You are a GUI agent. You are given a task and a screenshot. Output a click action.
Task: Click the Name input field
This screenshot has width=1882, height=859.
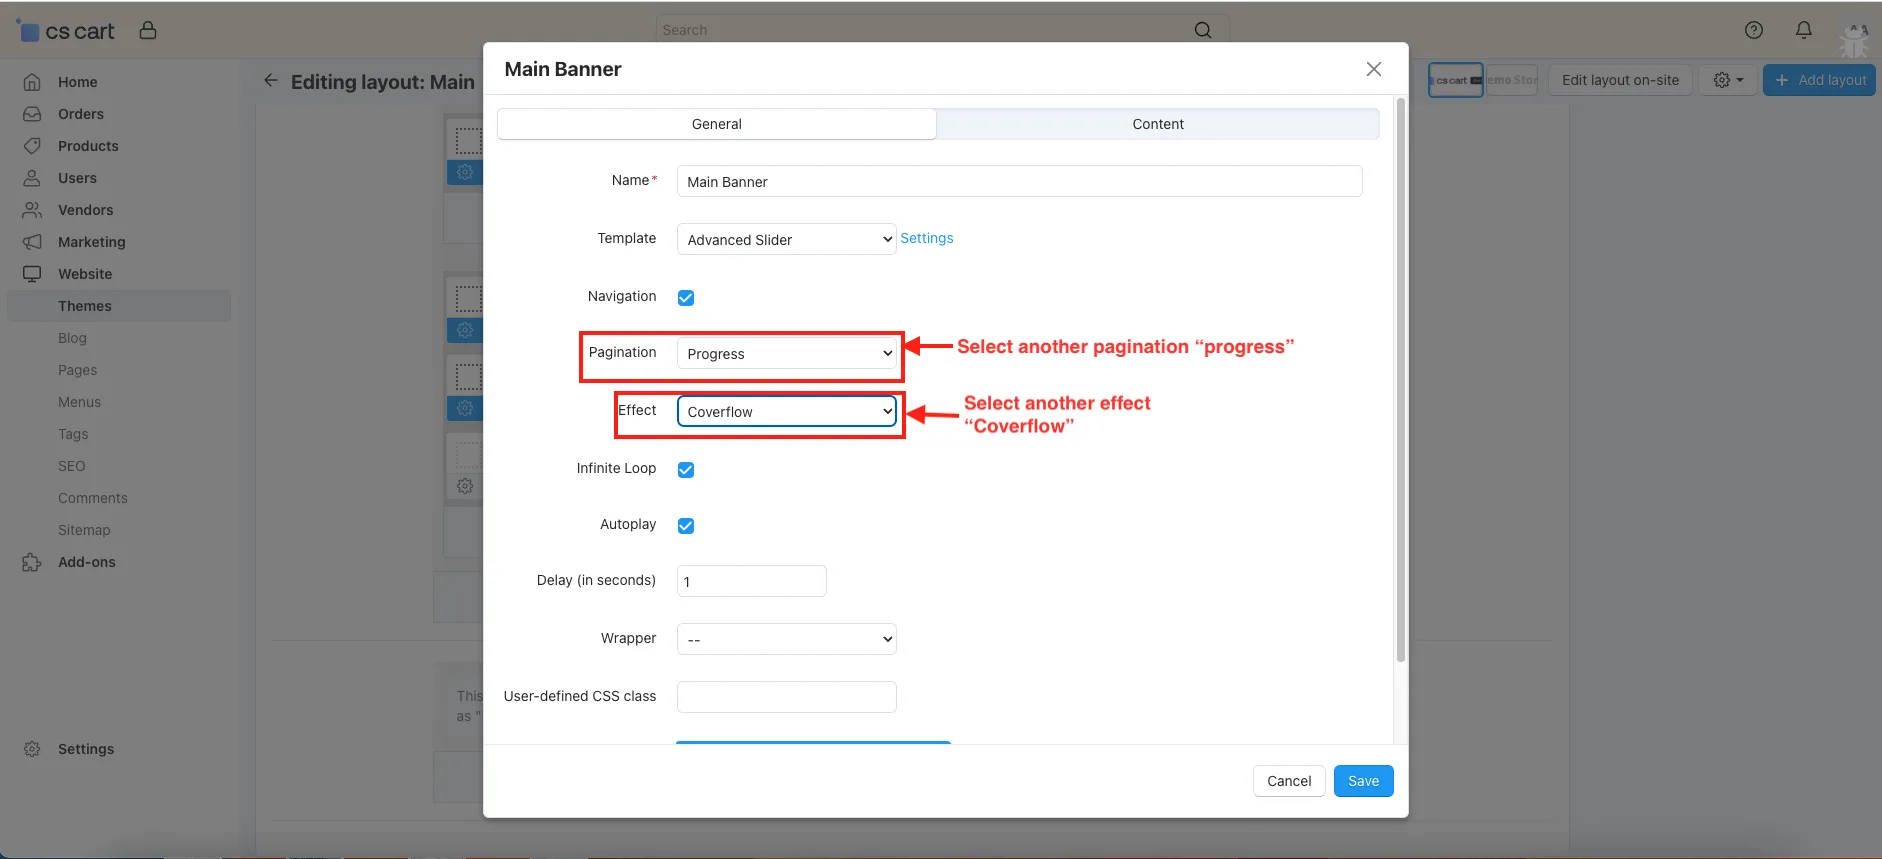[1019, 181]
